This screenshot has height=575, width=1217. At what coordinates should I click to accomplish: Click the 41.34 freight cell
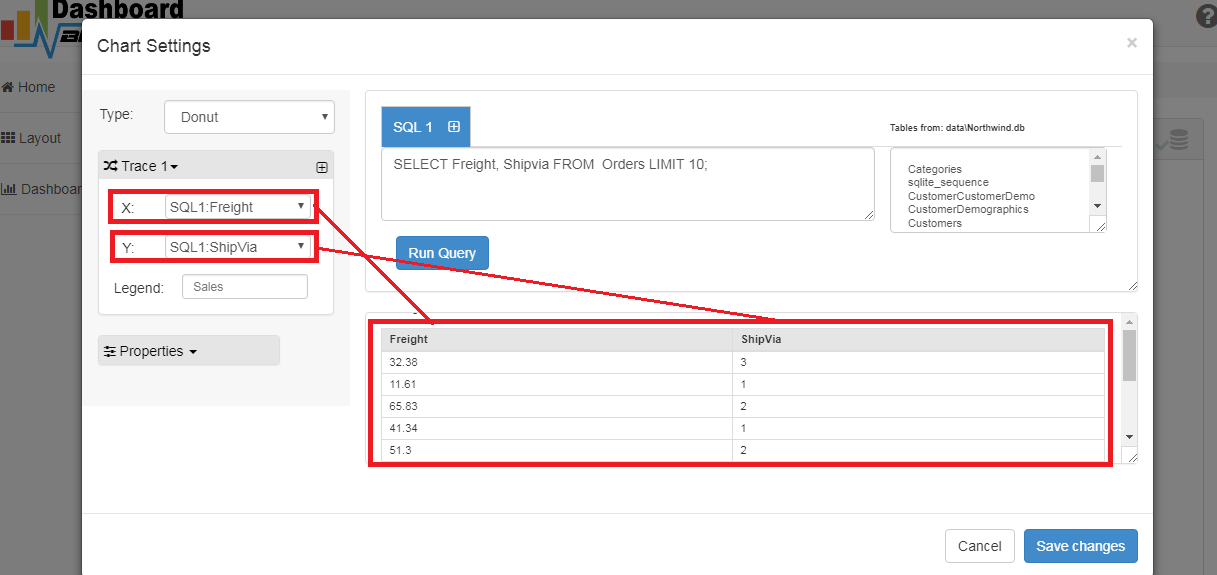click(557, 428)
